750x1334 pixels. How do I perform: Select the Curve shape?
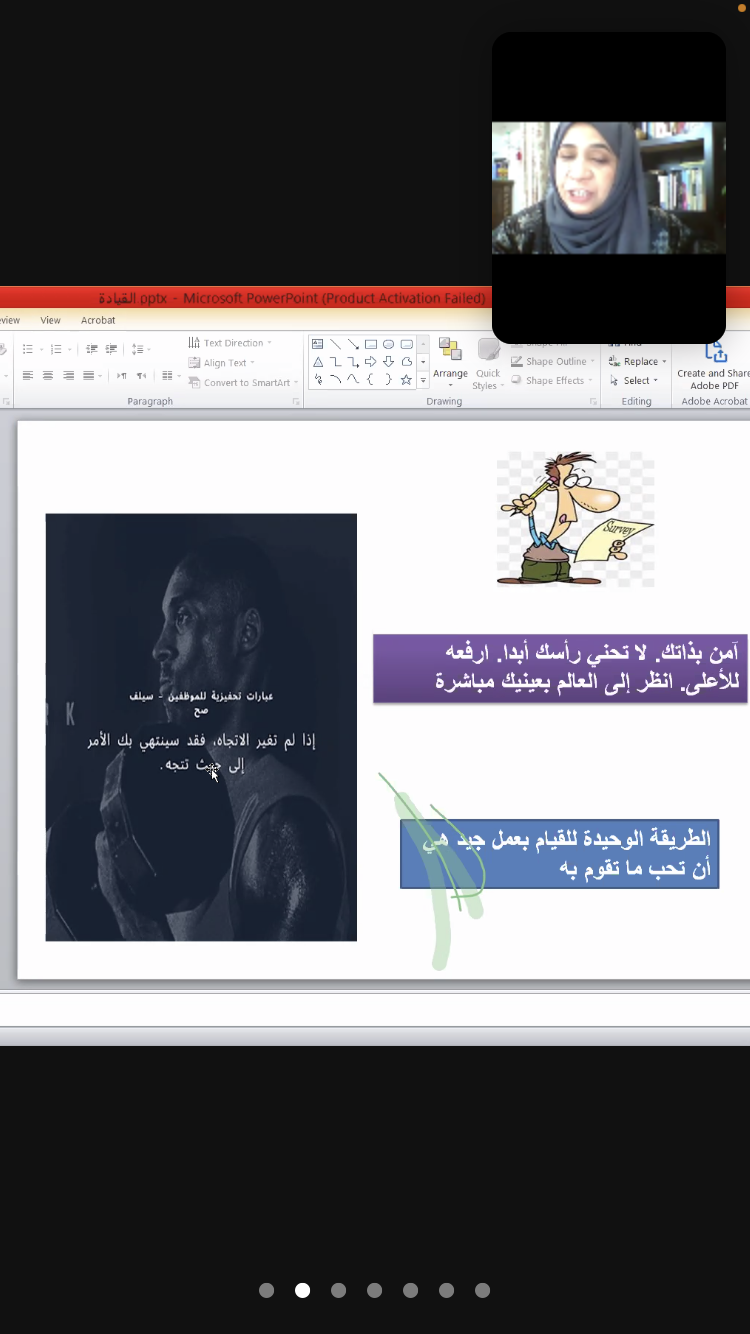pyautogui.click(x=353, y=380)
